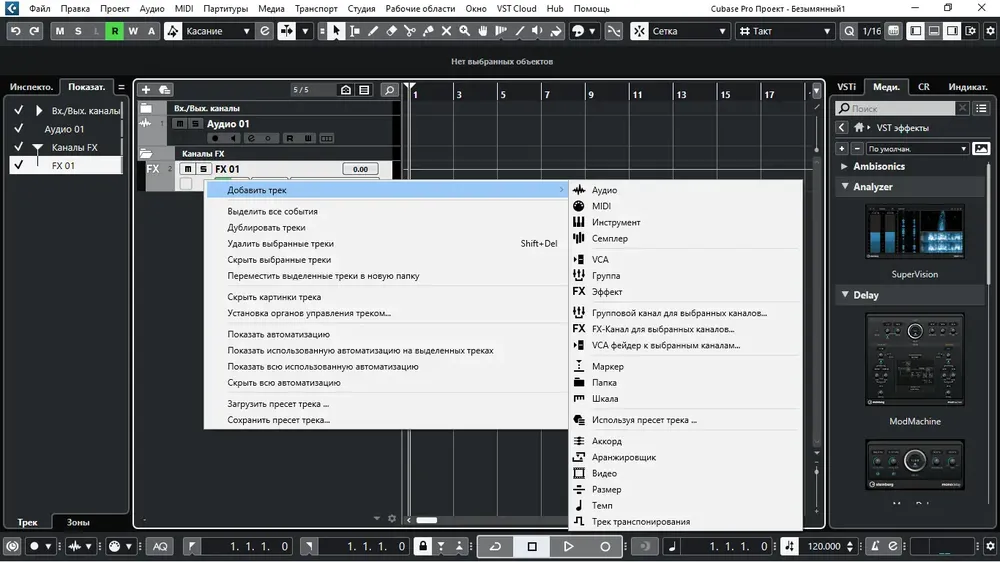Open the Студия menu
The image size is (1000, 562).
tap(361, 8)
